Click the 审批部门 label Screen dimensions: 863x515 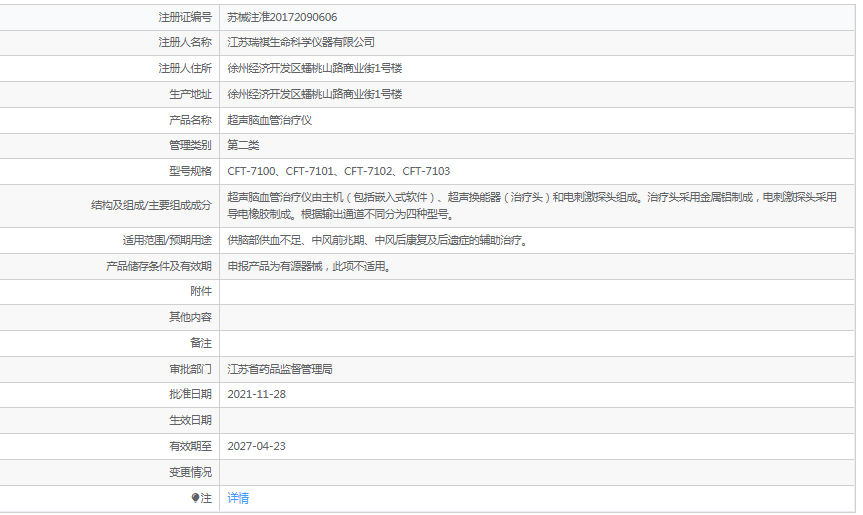(x=190, y=369)
